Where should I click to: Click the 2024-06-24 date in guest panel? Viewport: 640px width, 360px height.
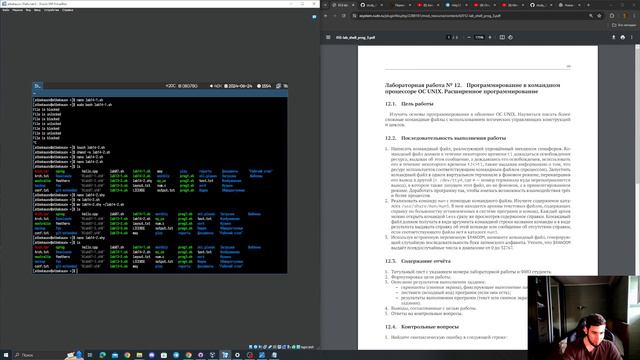coord(238,86)
